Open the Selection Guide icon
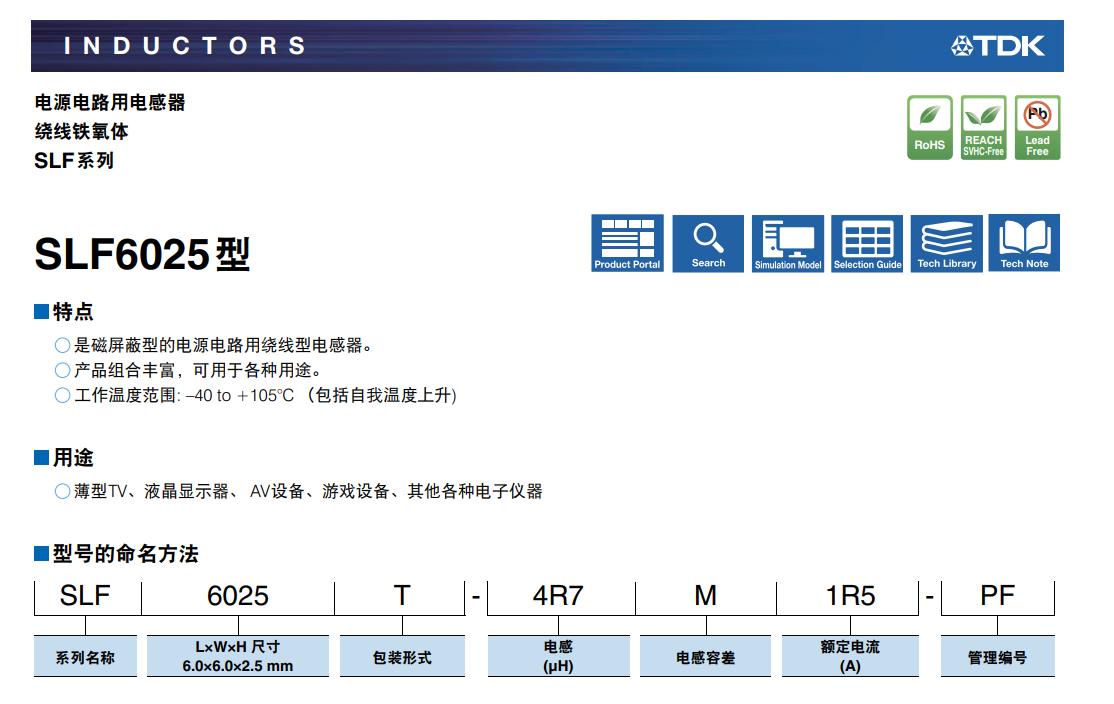1114x704 pixels. [867, 243]
